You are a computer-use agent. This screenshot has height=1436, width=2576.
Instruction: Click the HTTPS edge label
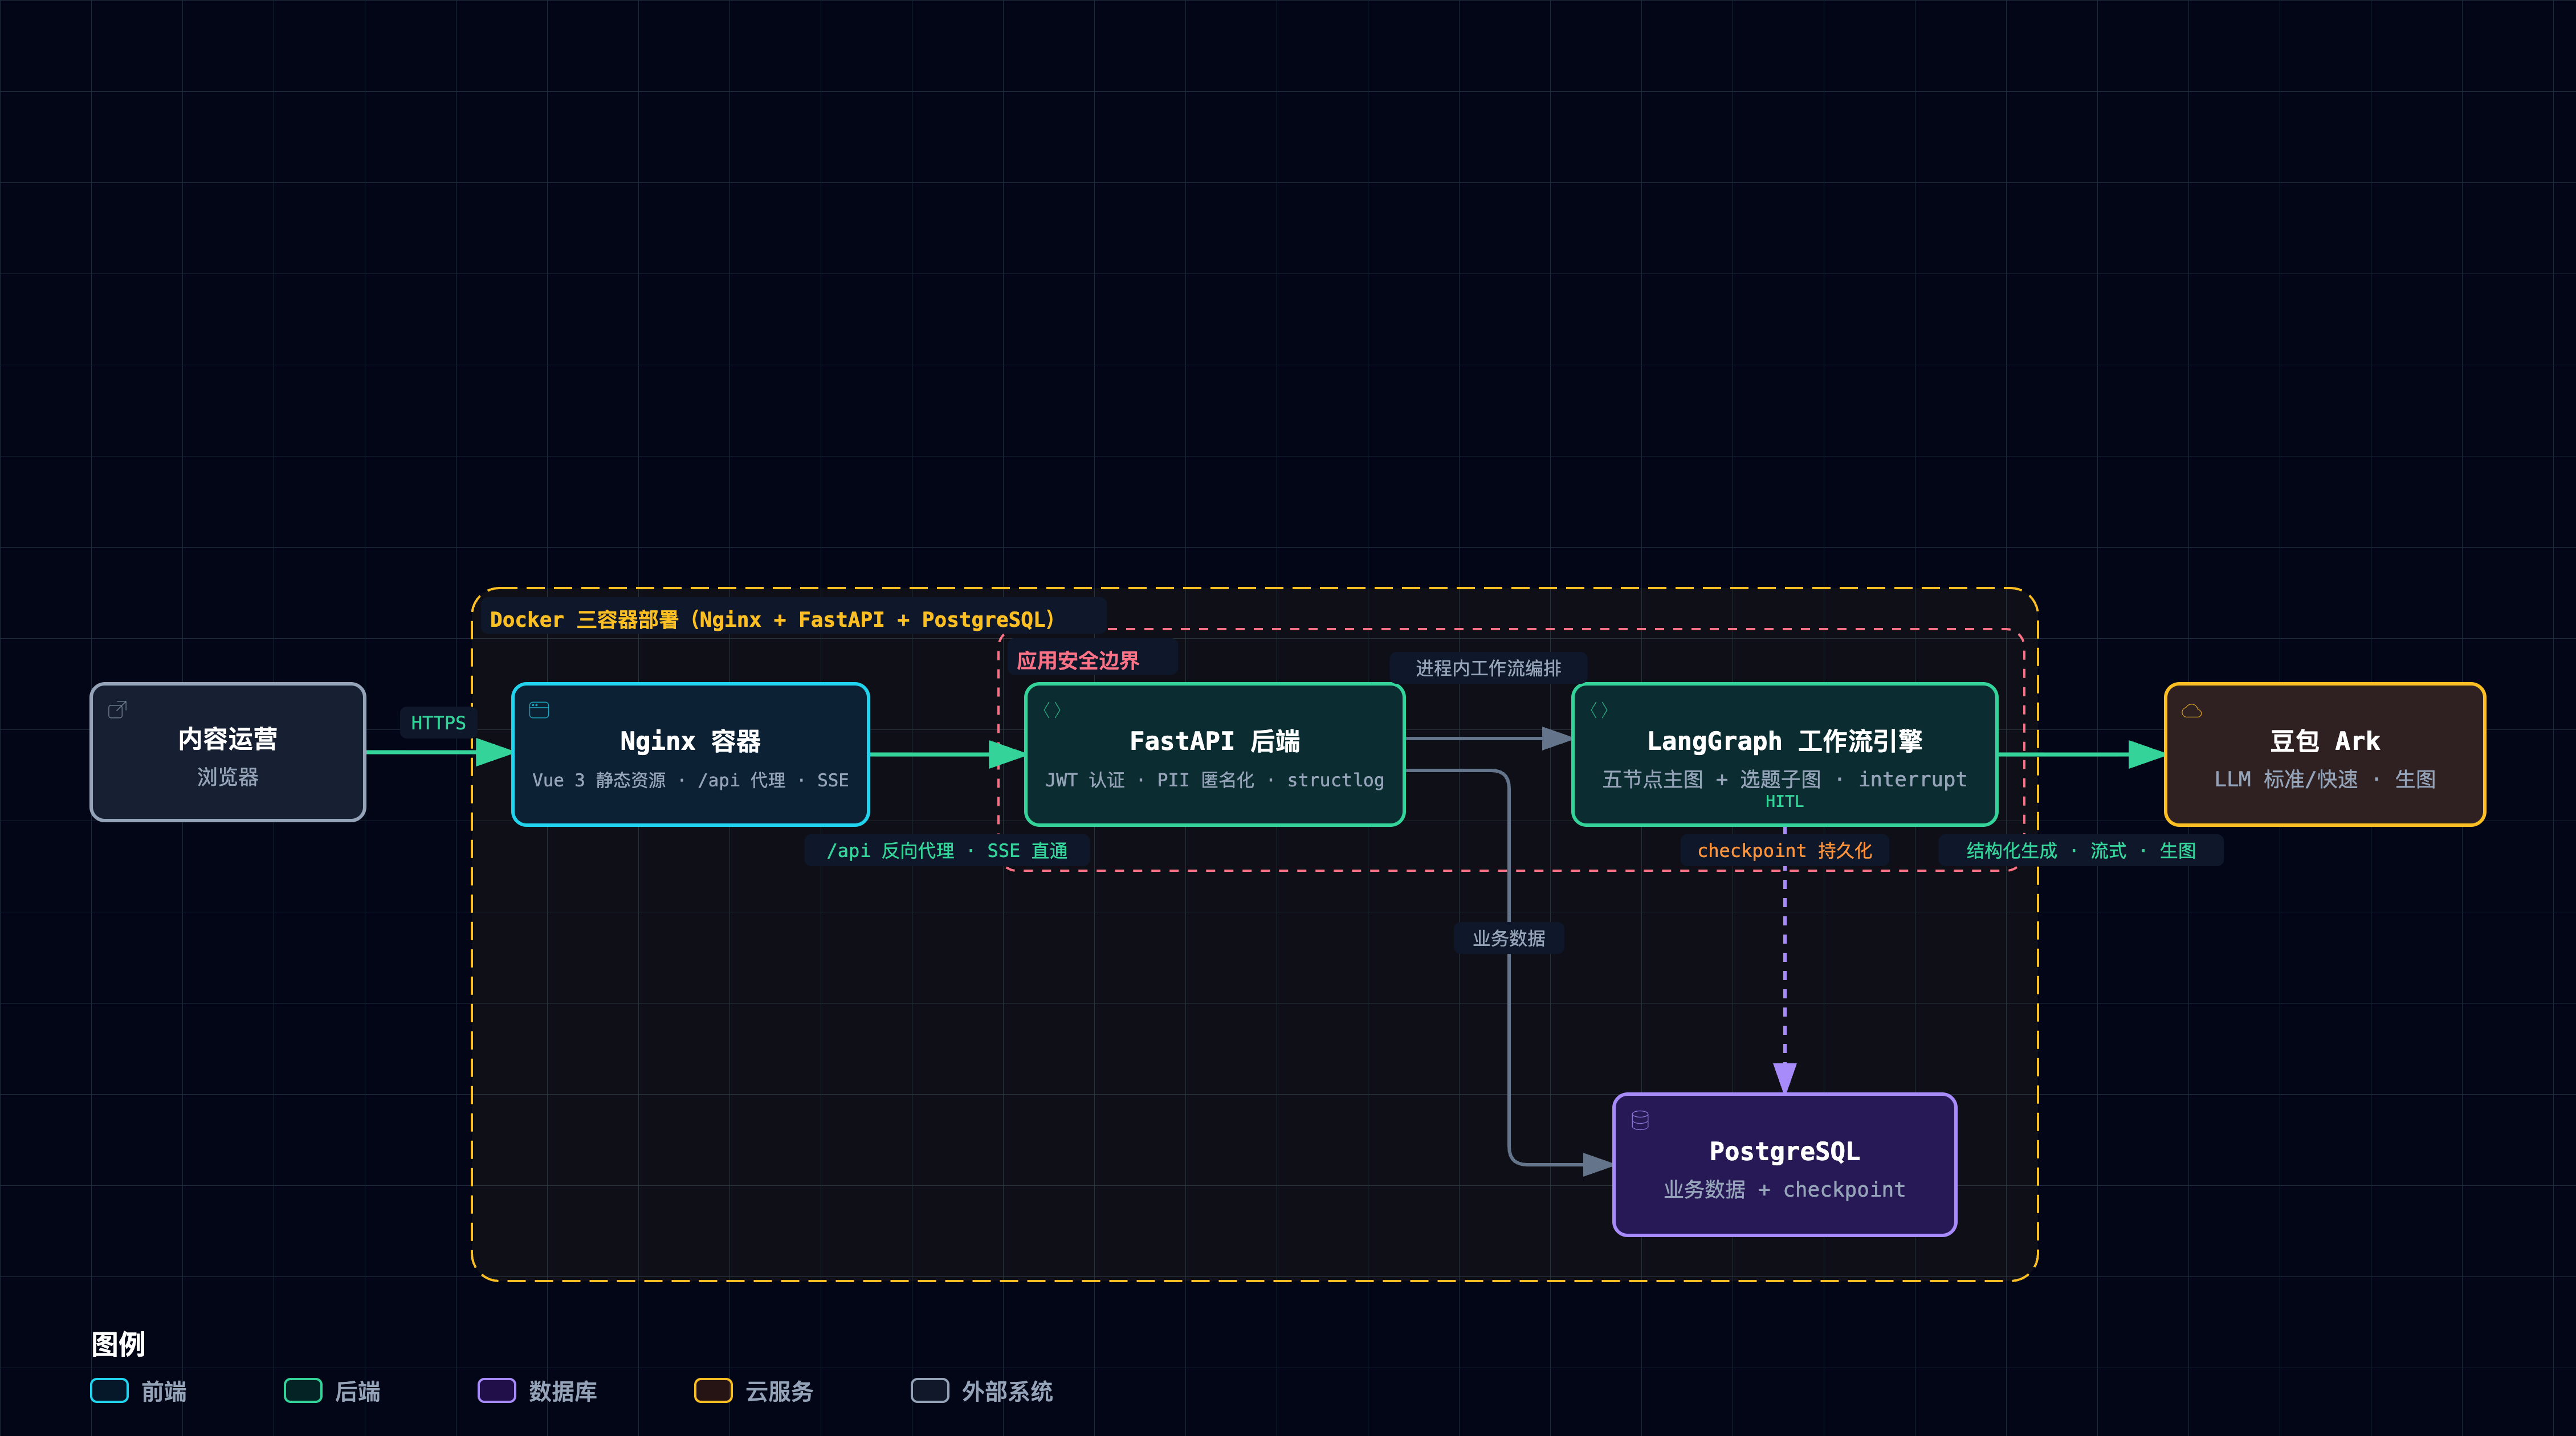pos(438,723)
